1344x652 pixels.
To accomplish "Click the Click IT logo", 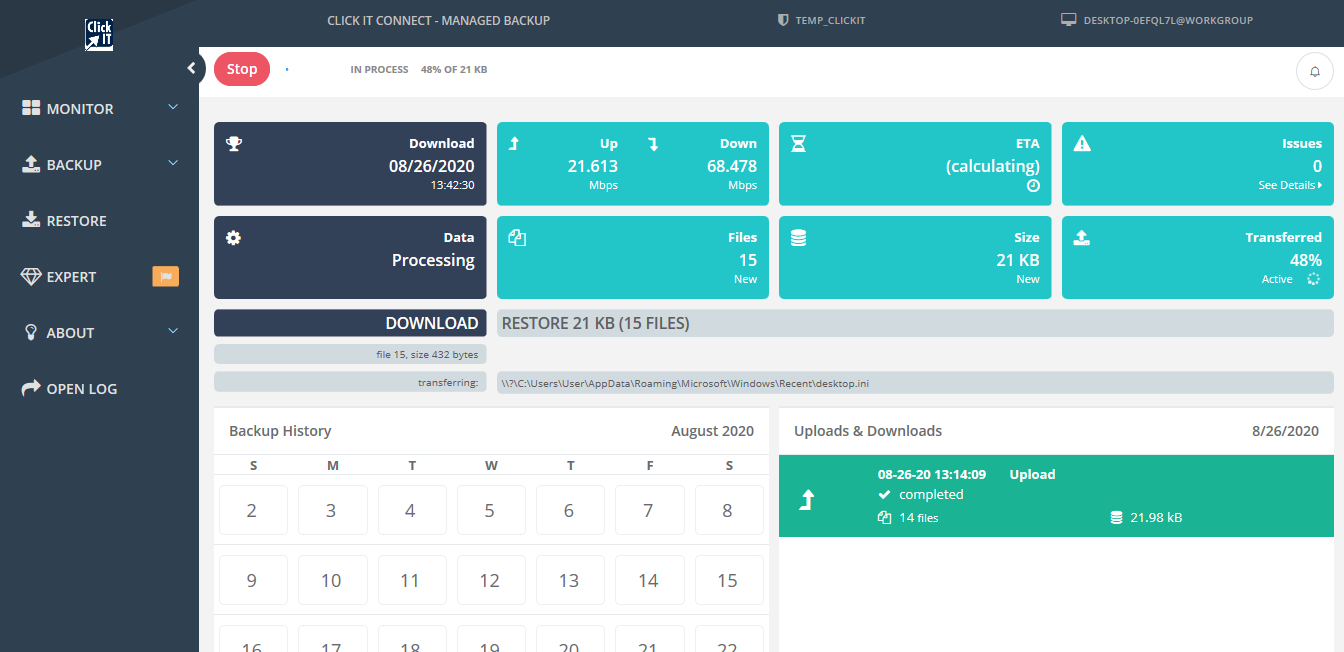I will (x=99, y=35).
